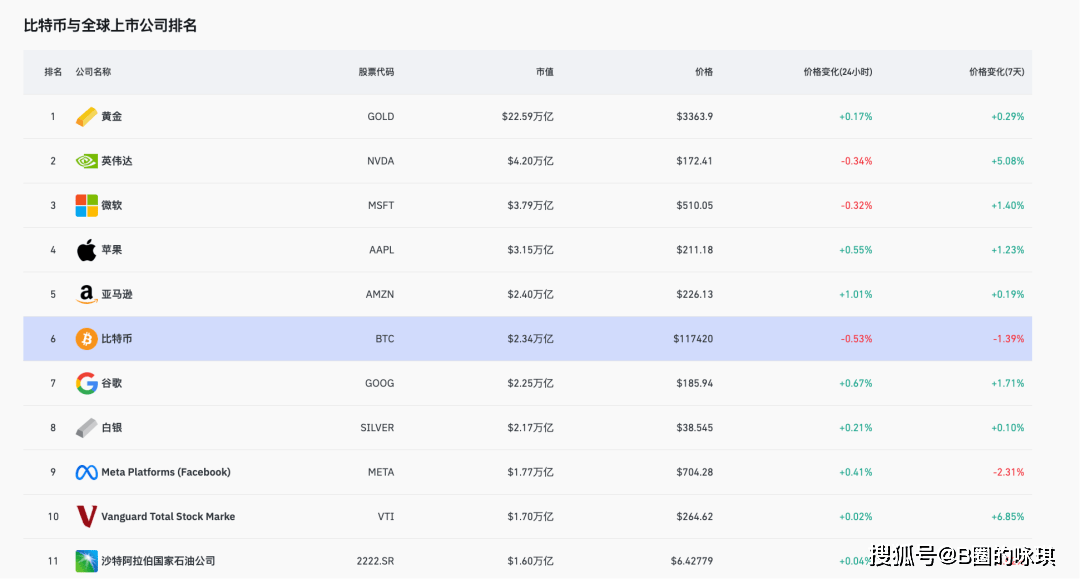Open the 苹果 company name
This screenshot has height=579, width=1080.
112,250
